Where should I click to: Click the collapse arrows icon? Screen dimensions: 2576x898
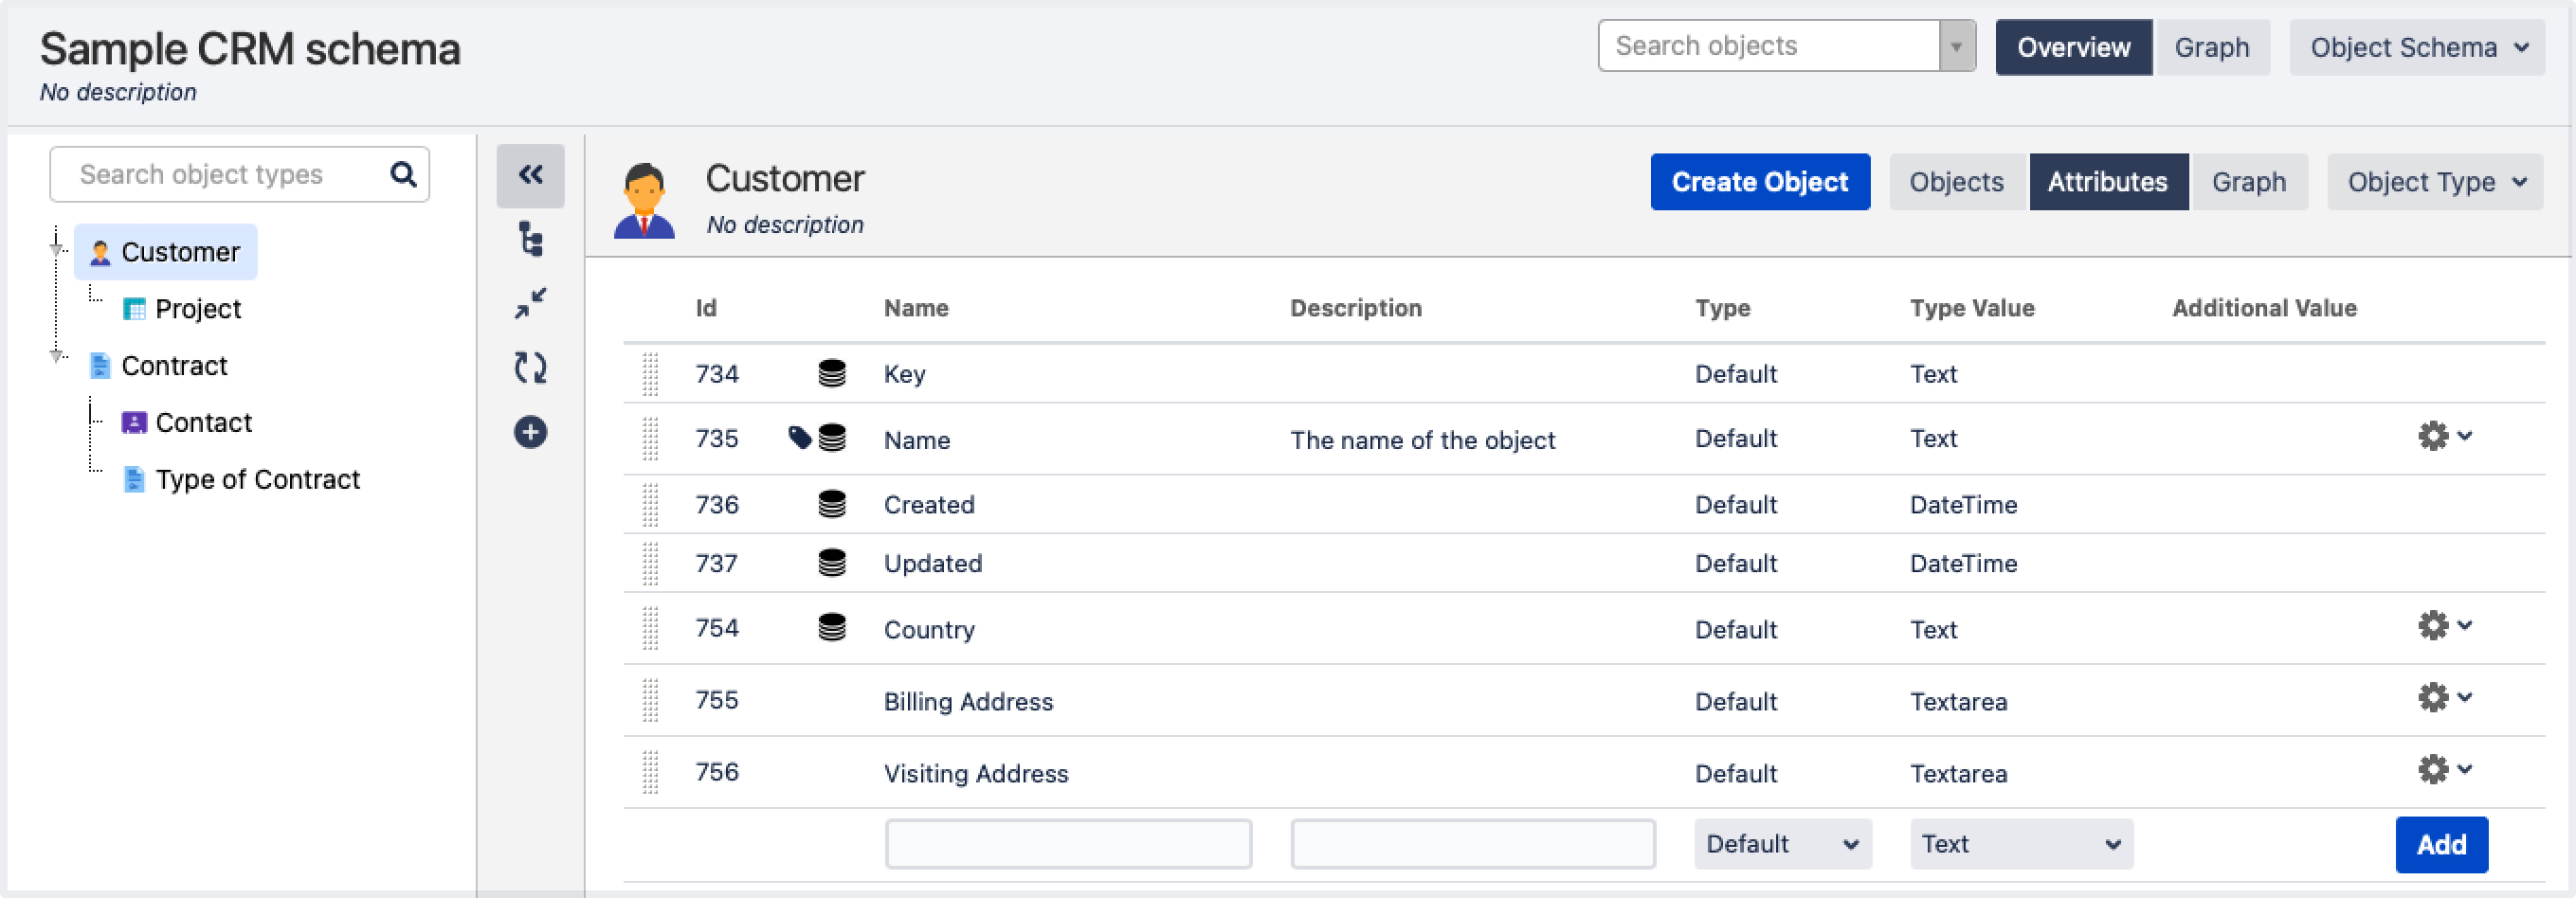(x=530, y=303)
